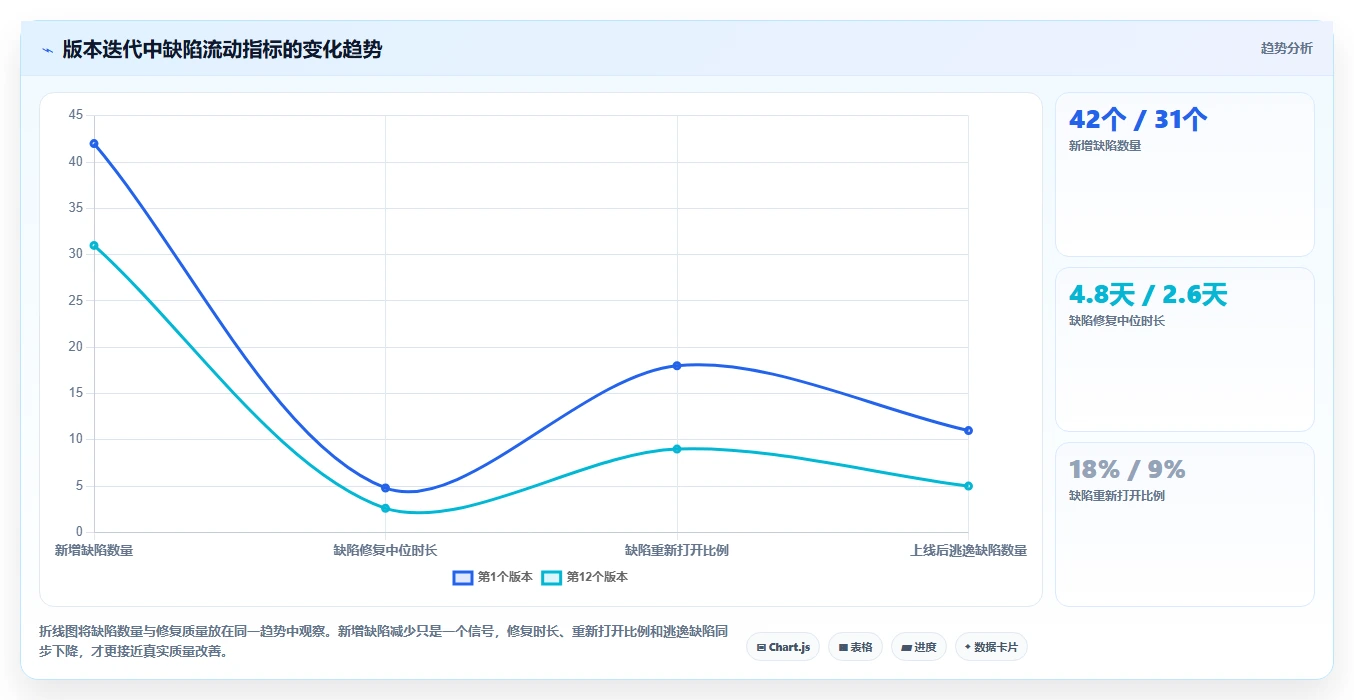Click the lightning icon beside the title
Image resolution: width=1354 pixels, height=700 pixels.
(47, 50)
